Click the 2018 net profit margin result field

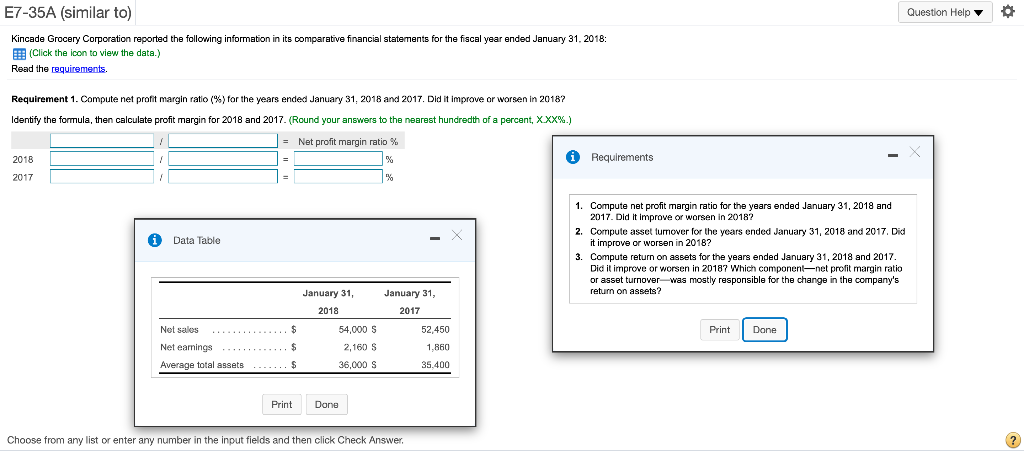pyautogui.click(x=338, y=159)
